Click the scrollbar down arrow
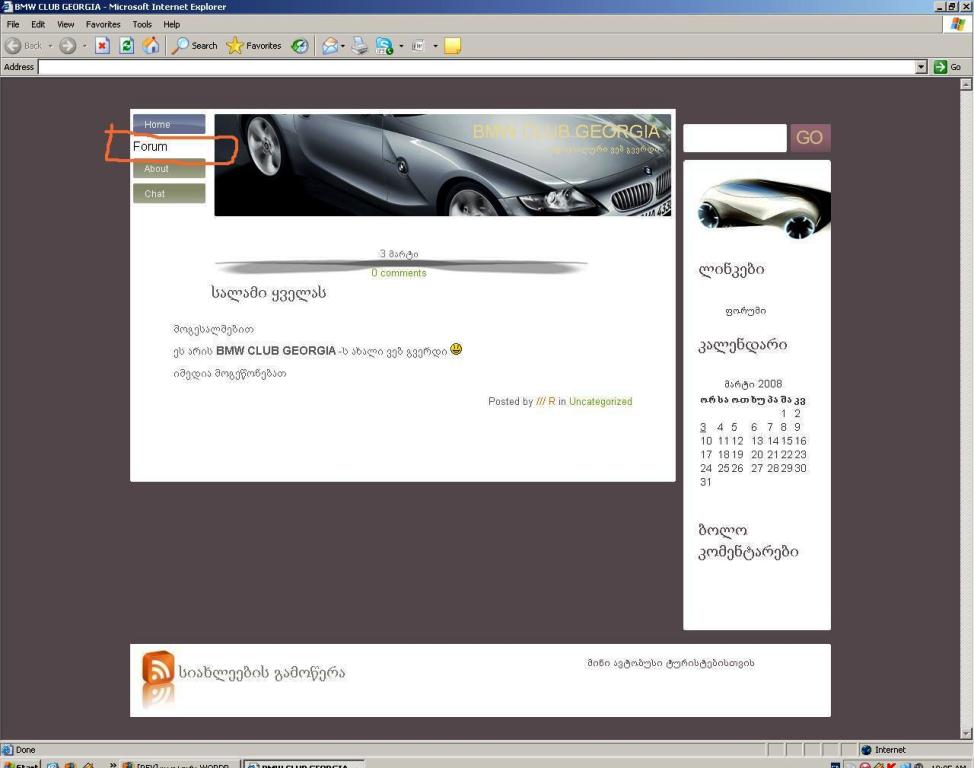 [x=966, y=734]
